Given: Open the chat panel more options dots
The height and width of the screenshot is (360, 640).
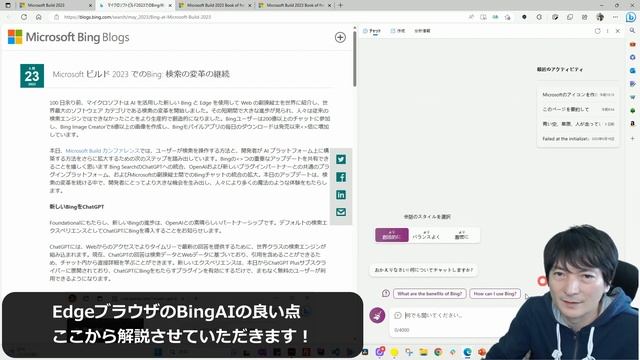Looking at the screenshot, I should 607,31.
